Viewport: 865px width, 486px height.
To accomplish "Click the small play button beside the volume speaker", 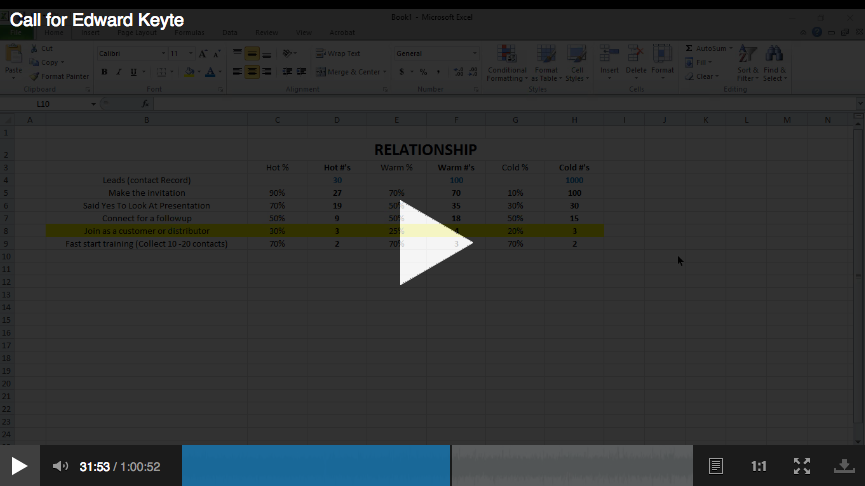I will coord(19,466).
